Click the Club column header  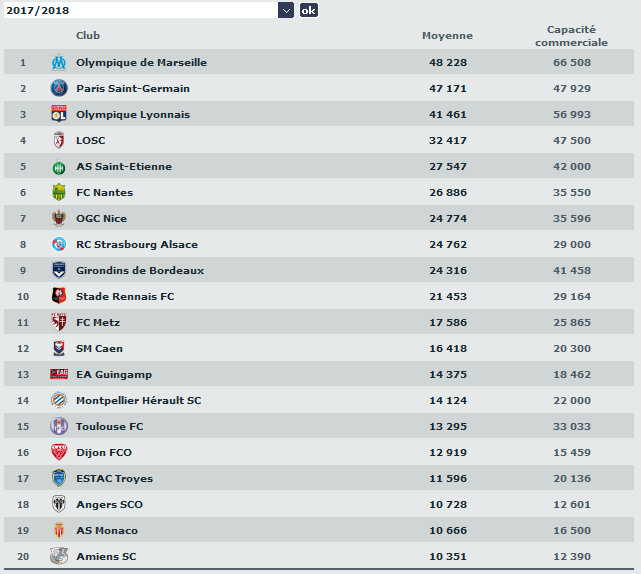88,36
